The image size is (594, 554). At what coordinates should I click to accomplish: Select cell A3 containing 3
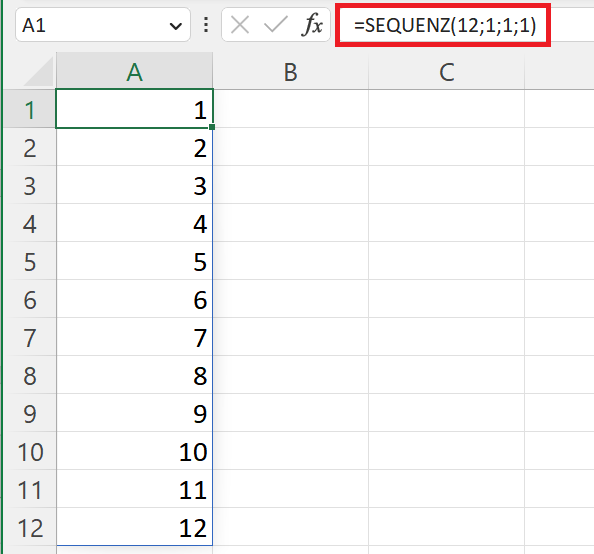click(134, 185)
